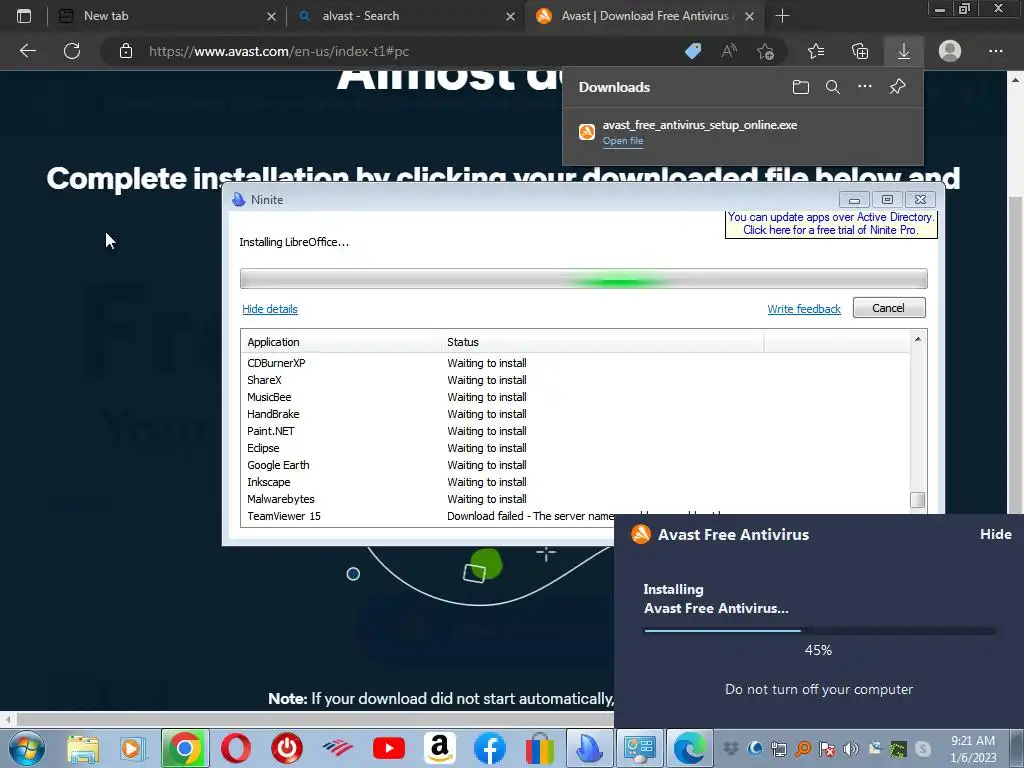Add this page to favorites
1024x768 pixels.
(x=765, y=51)
